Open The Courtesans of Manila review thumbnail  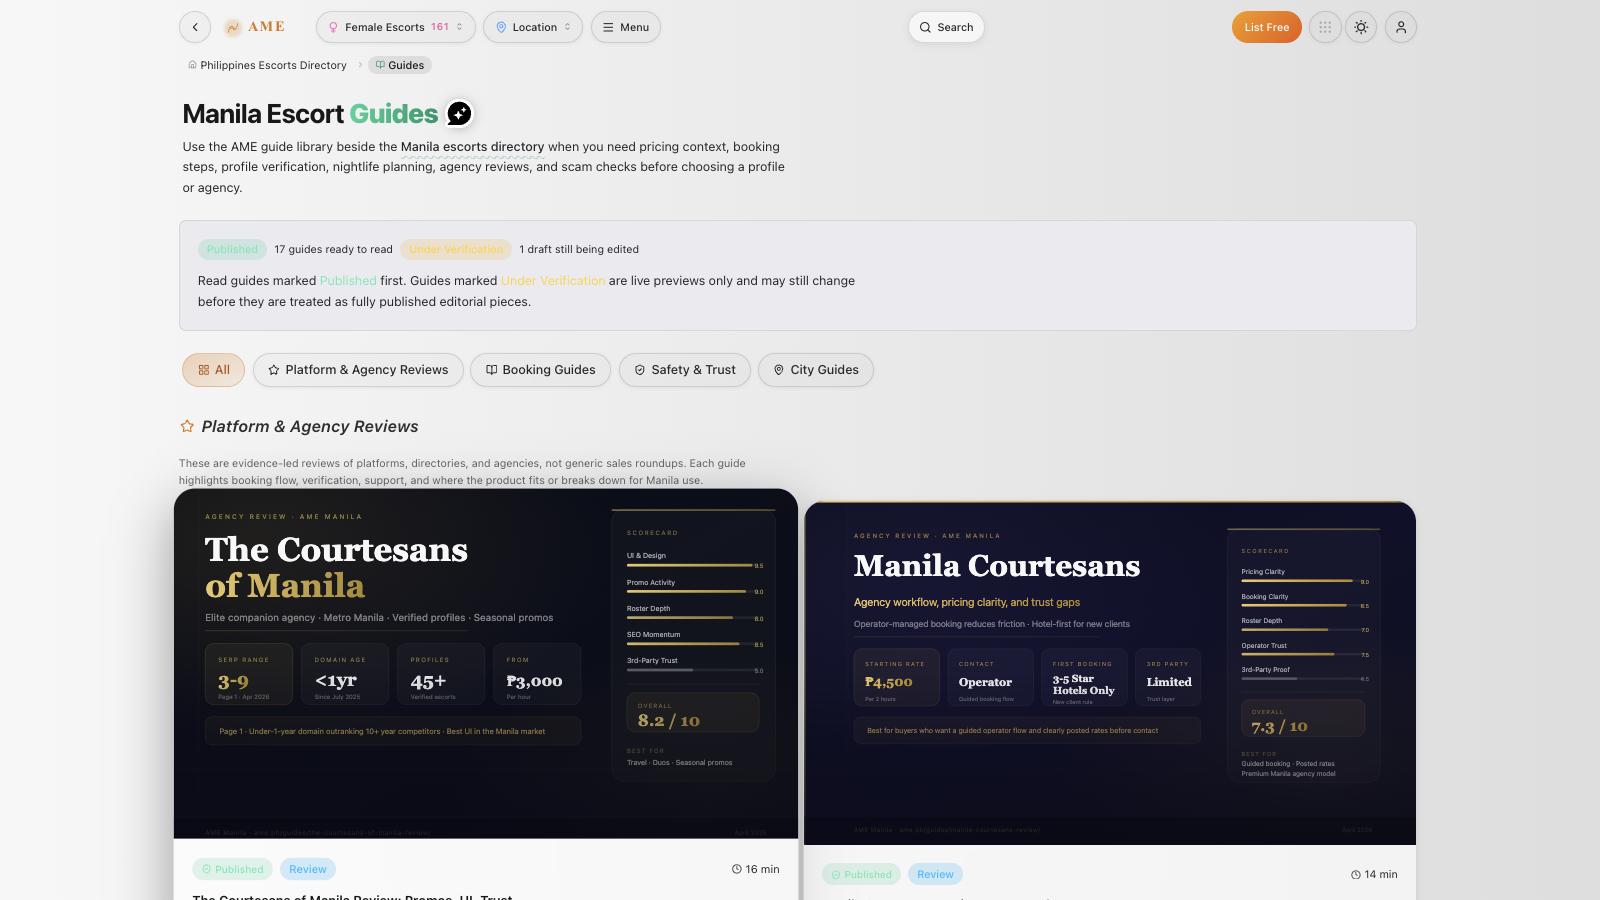[486, 664]
